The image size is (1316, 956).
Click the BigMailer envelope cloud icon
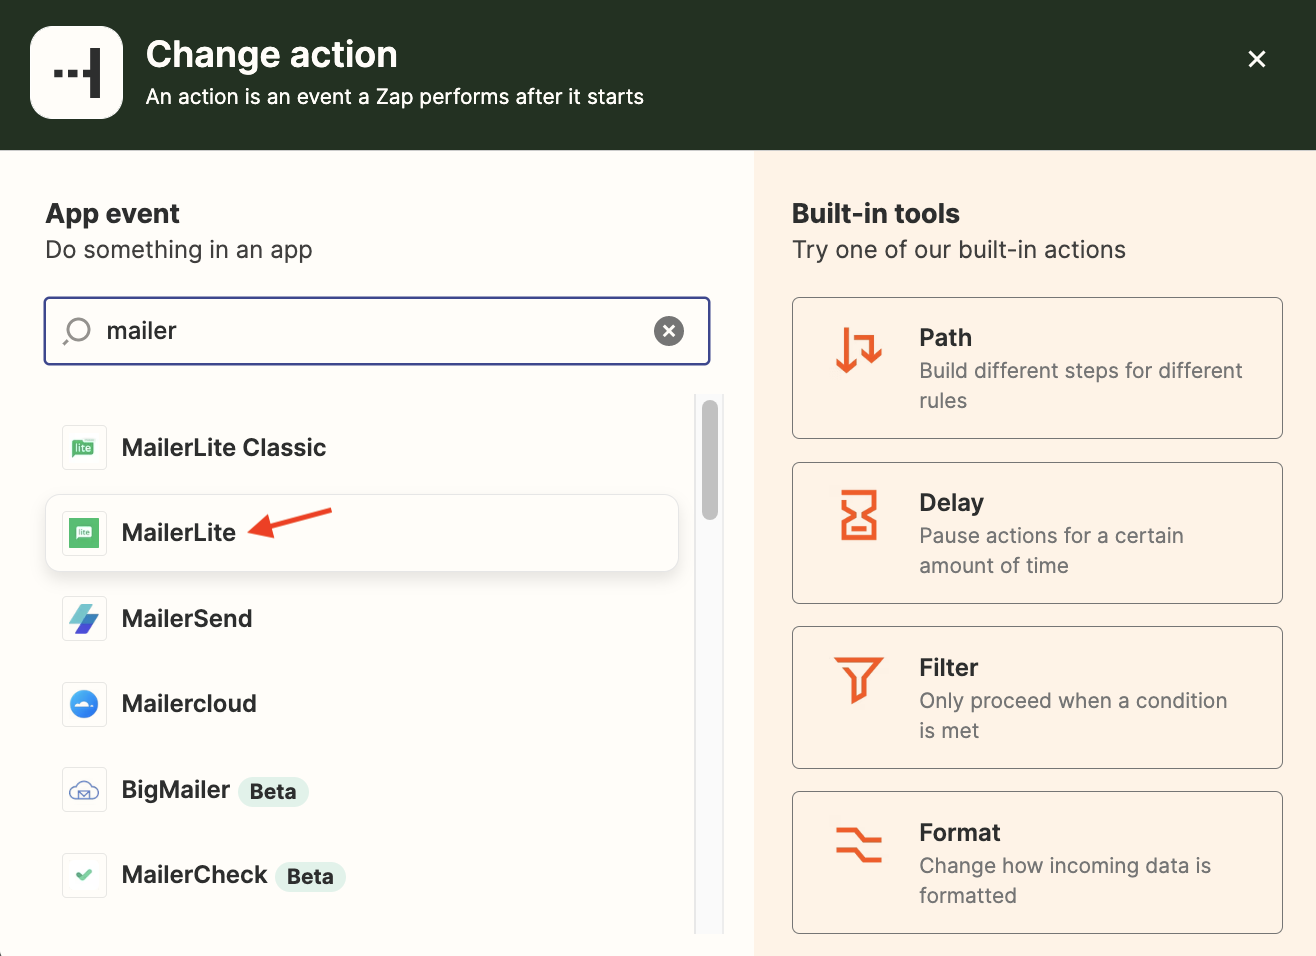pos(84,790)
